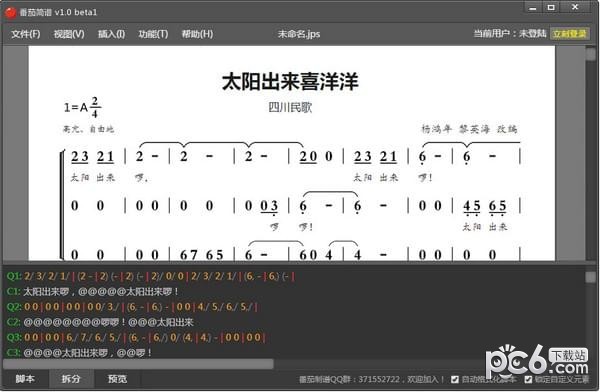Click the arranger credit 杨鸿年 黎英海 改编

point(470,129)
